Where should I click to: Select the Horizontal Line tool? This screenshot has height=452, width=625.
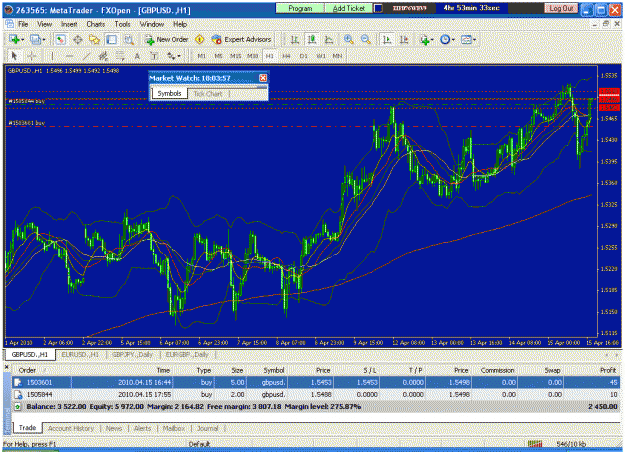click(x=69, y=56)
